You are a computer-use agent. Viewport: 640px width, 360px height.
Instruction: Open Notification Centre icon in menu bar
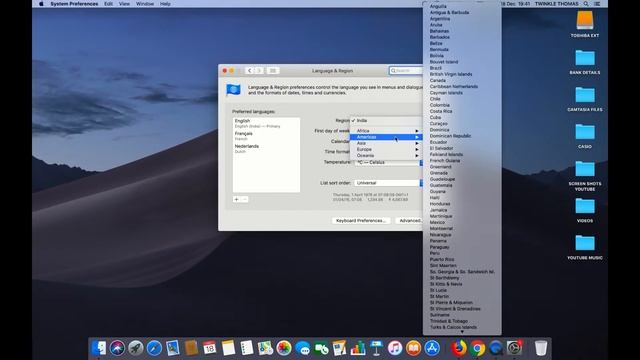[x=597, y=4]
